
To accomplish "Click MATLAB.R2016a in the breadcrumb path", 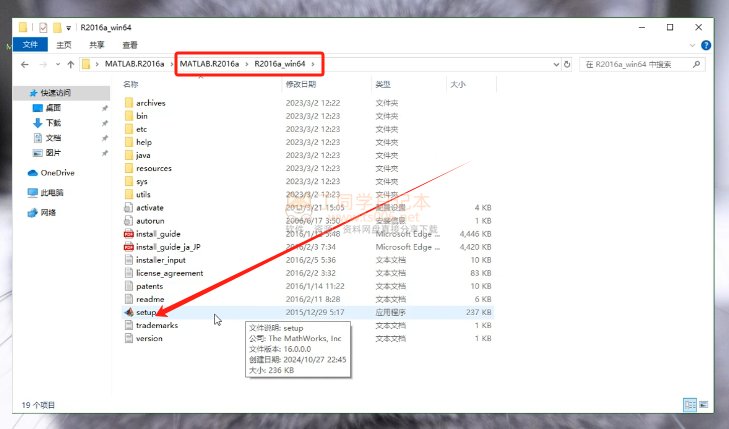I will pyautogui.click(x=207, y=64).
